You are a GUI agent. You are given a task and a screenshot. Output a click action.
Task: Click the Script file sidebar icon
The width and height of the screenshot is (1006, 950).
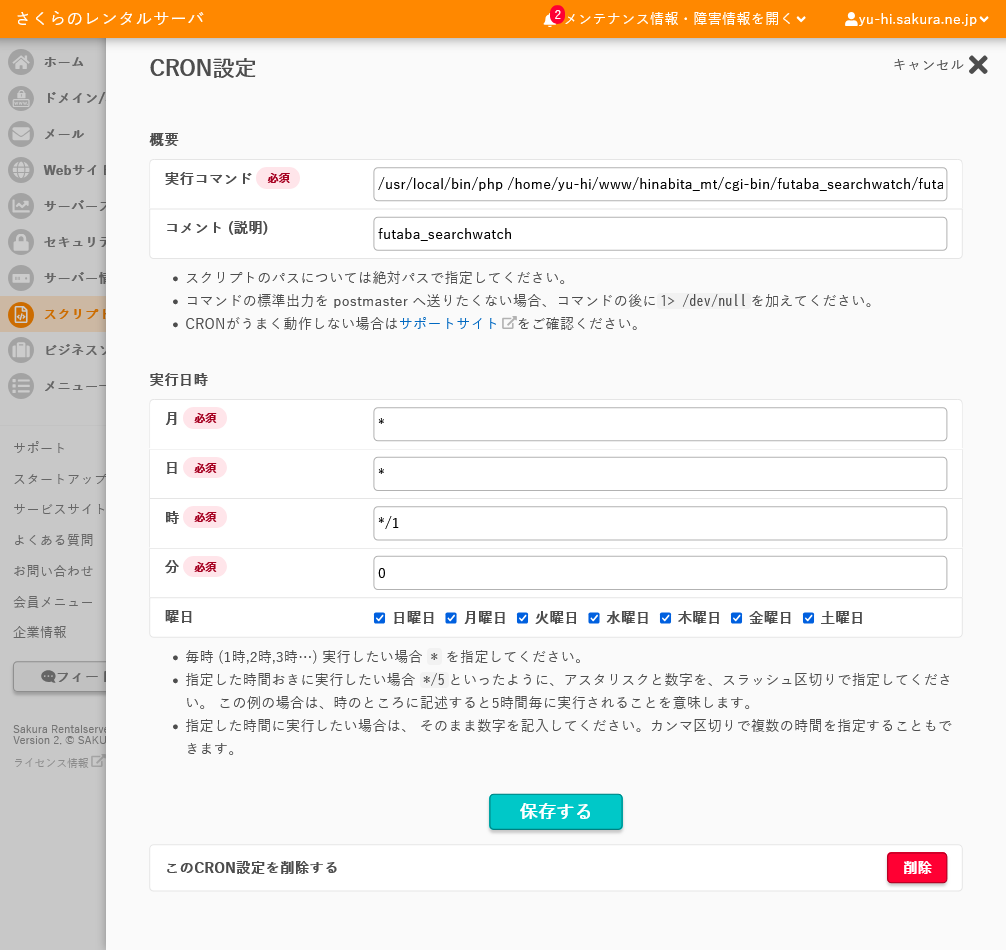(x=21, y=314)
